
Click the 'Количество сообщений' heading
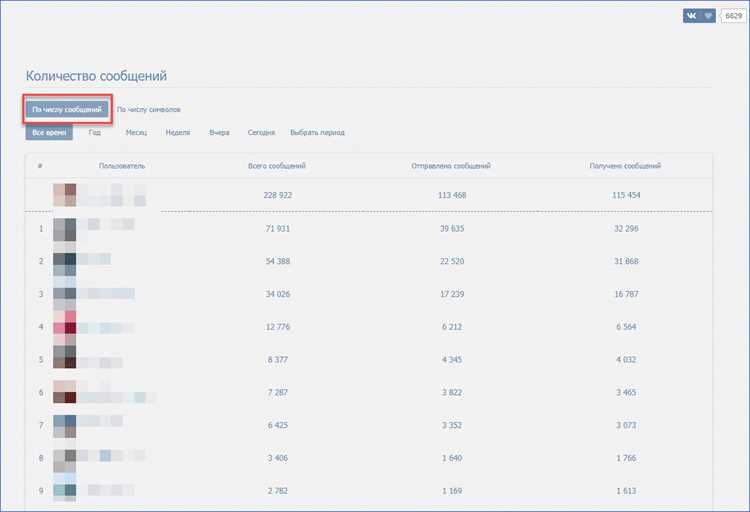point(96,76)
